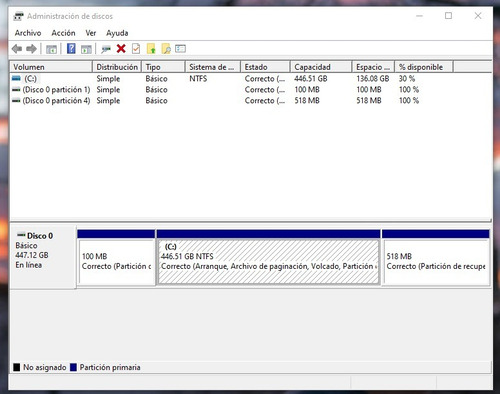
Task: Close the Administración de discos window
Action: point(478,16)
